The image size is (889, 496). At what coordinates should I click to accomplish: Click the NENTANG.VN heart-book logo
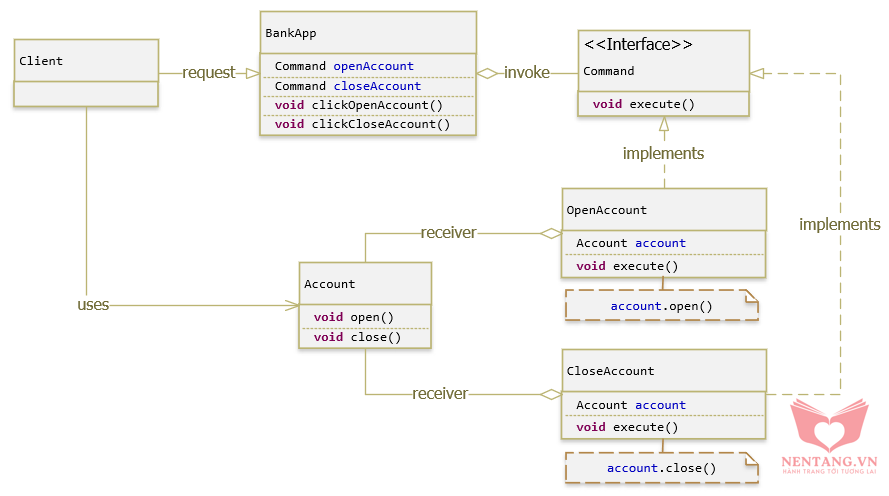tap(829, 428)
